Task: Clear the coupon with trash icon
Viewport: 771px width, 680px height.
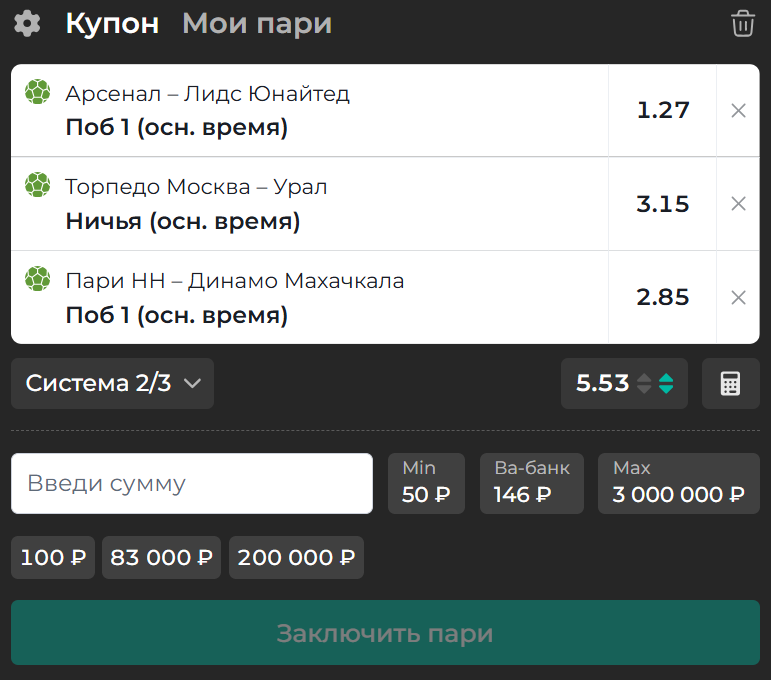Action: [742, 23]
